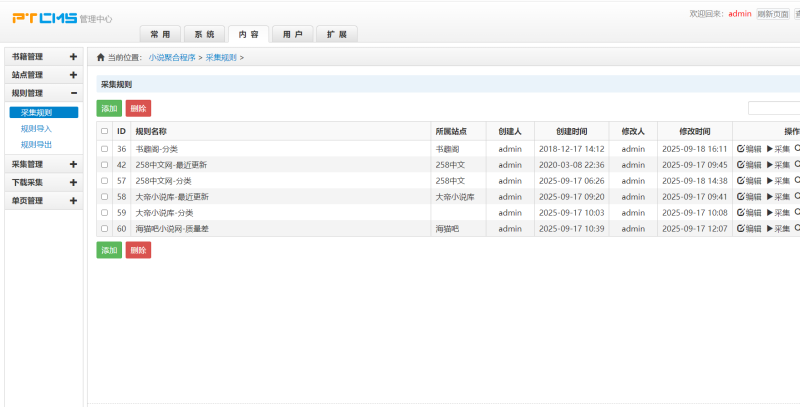Switch to the 常用 tab
This screenshot has width=800, height=407.
point(160,34)
